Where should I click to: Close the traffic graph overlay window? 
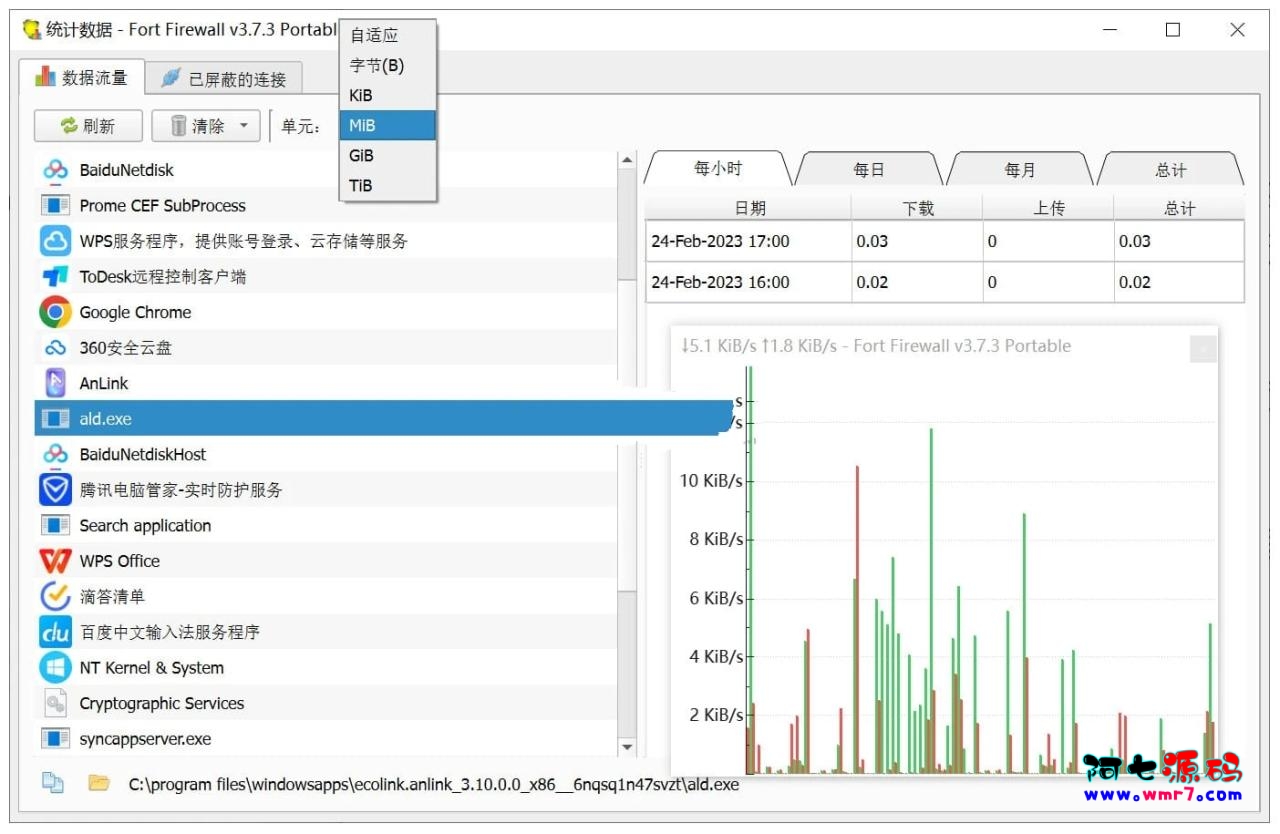coord(1204,348)
